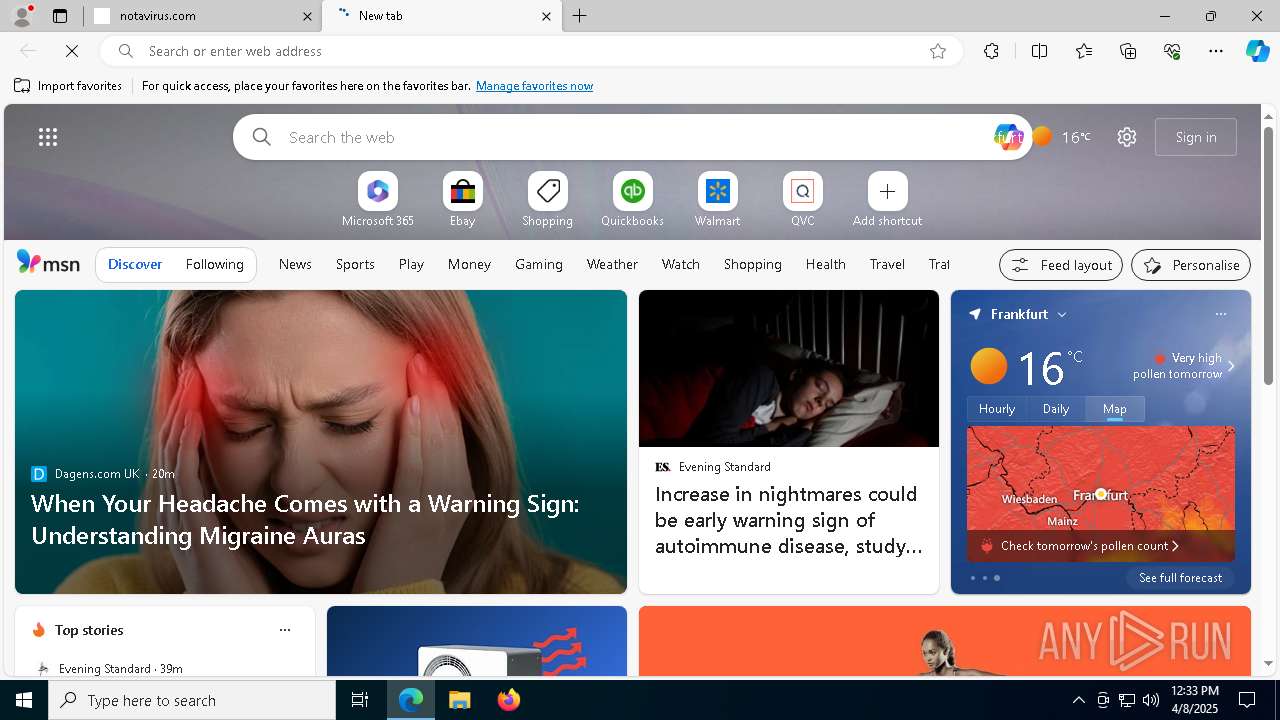Open sleeping woman article thumbnail
Screen dimensions: 1280x720
click(x=789, y=368)
